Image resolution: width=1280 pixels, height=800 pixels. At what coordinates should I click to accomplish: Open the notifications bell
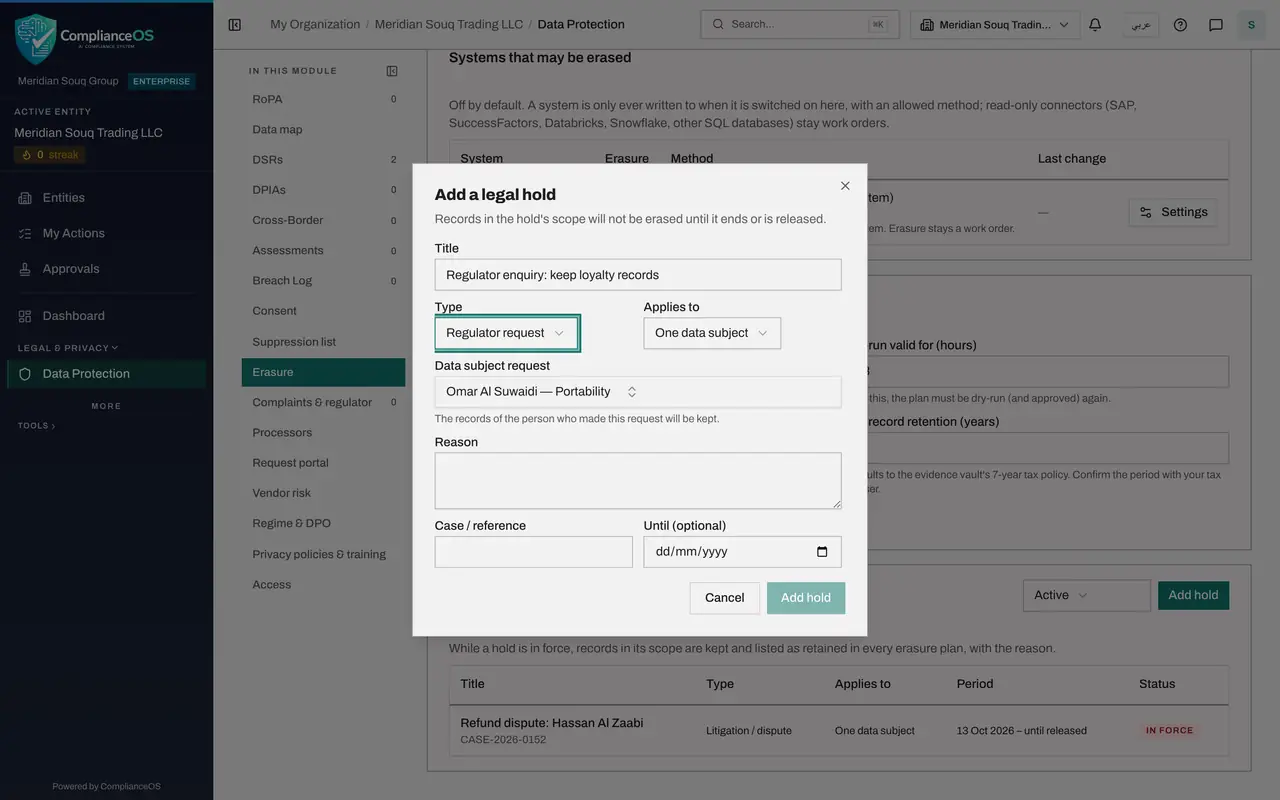click(1095, 25)
